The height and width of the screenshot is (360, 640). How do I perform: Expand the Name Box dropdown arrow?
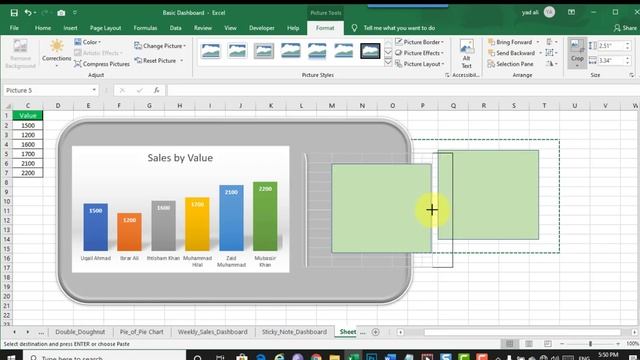(94, 90)
